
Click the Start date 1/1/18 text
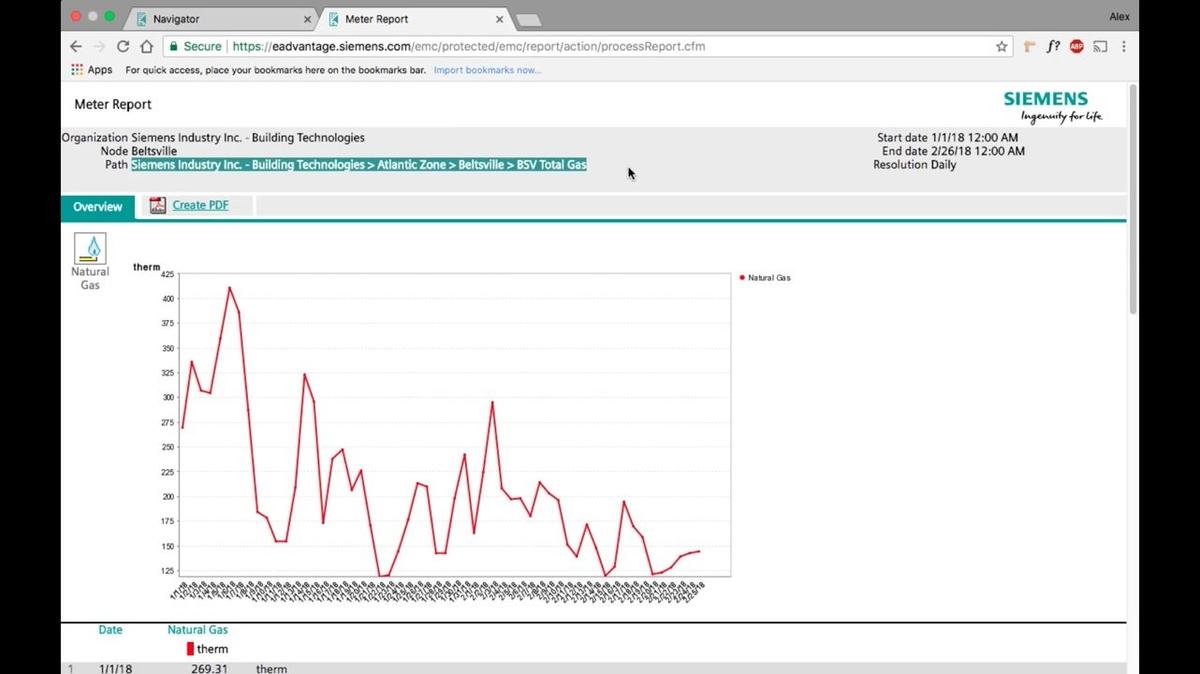pyautogui.click(x=948, y=138)
